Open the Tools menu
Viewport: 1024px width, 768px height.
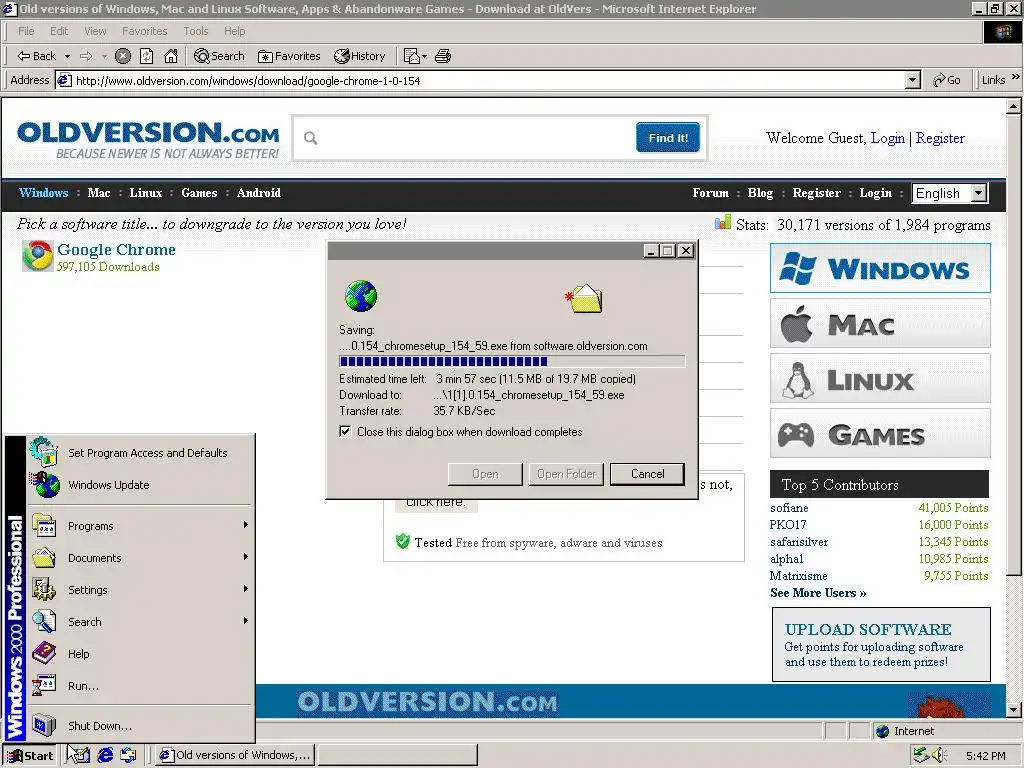(196, 31)
